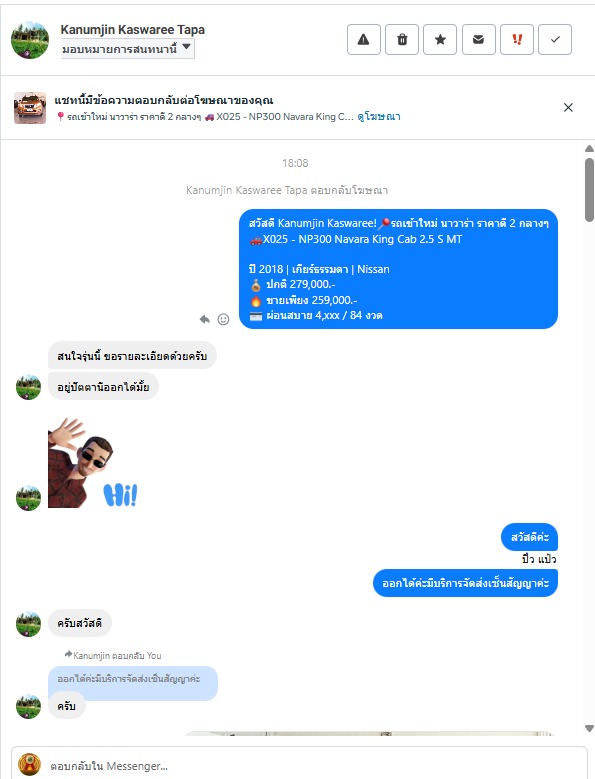Click the chat scrollbar up arrow
The height and width of the screenshot is (779, 595).
click(x=589, y=149)
